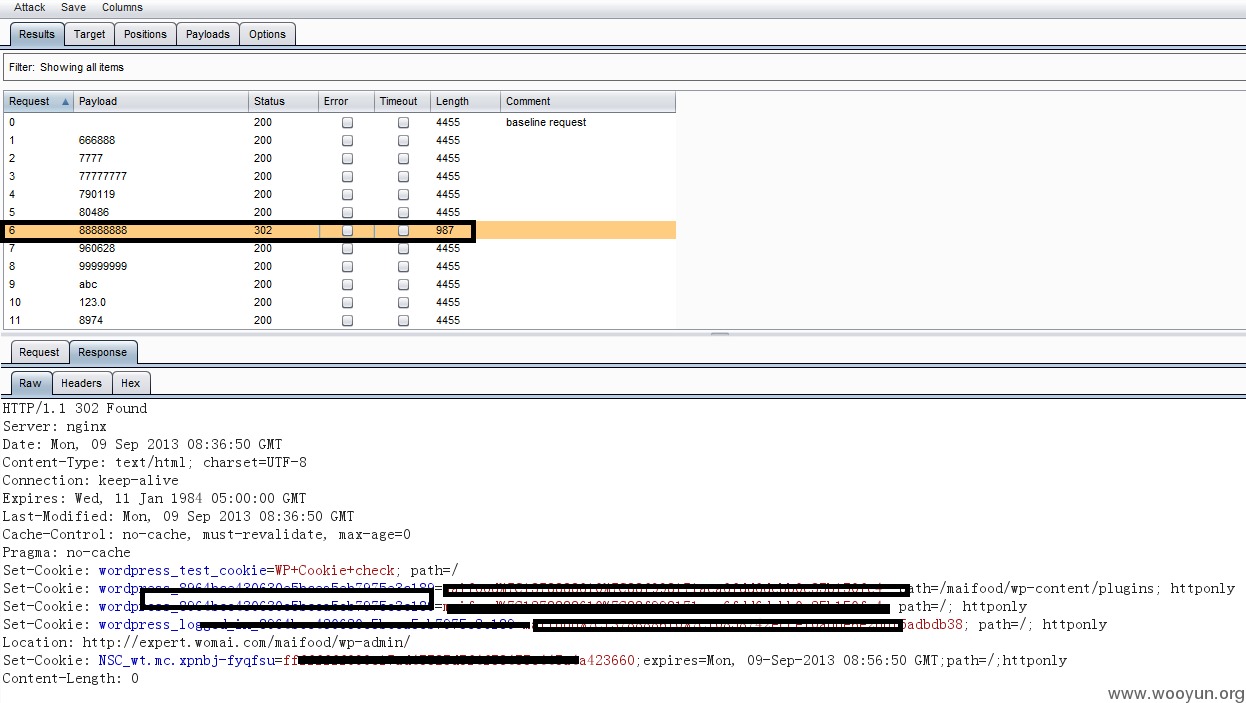The width and height of the screenshot is (1246, 703).
Task: Sort by the Length column header
Action: [465, 101]
